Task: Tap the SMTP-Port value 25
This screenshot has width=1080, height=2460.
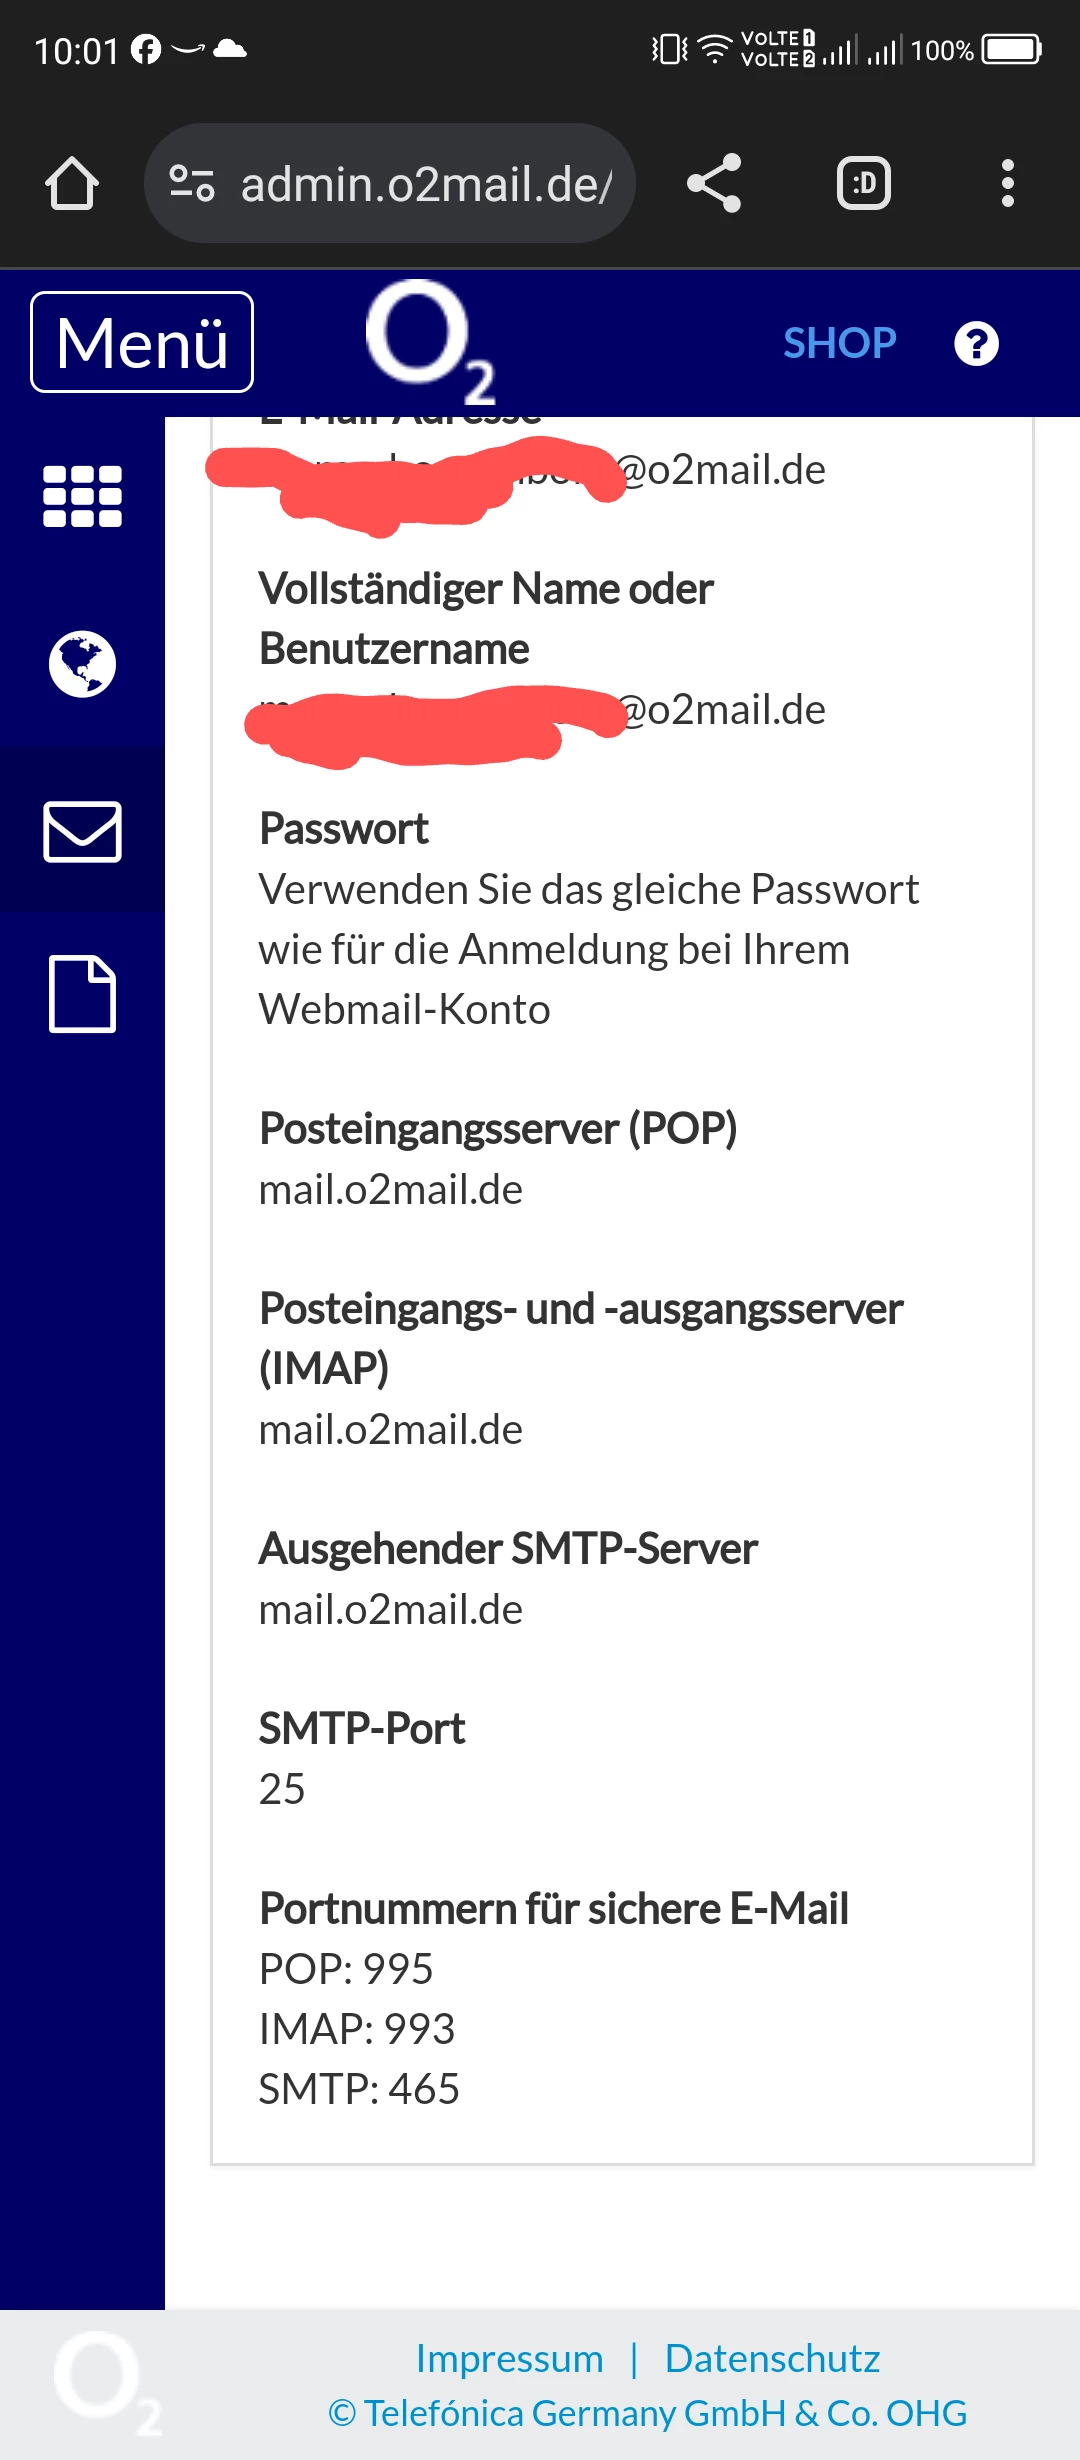Action: (x=282, y=1789)
